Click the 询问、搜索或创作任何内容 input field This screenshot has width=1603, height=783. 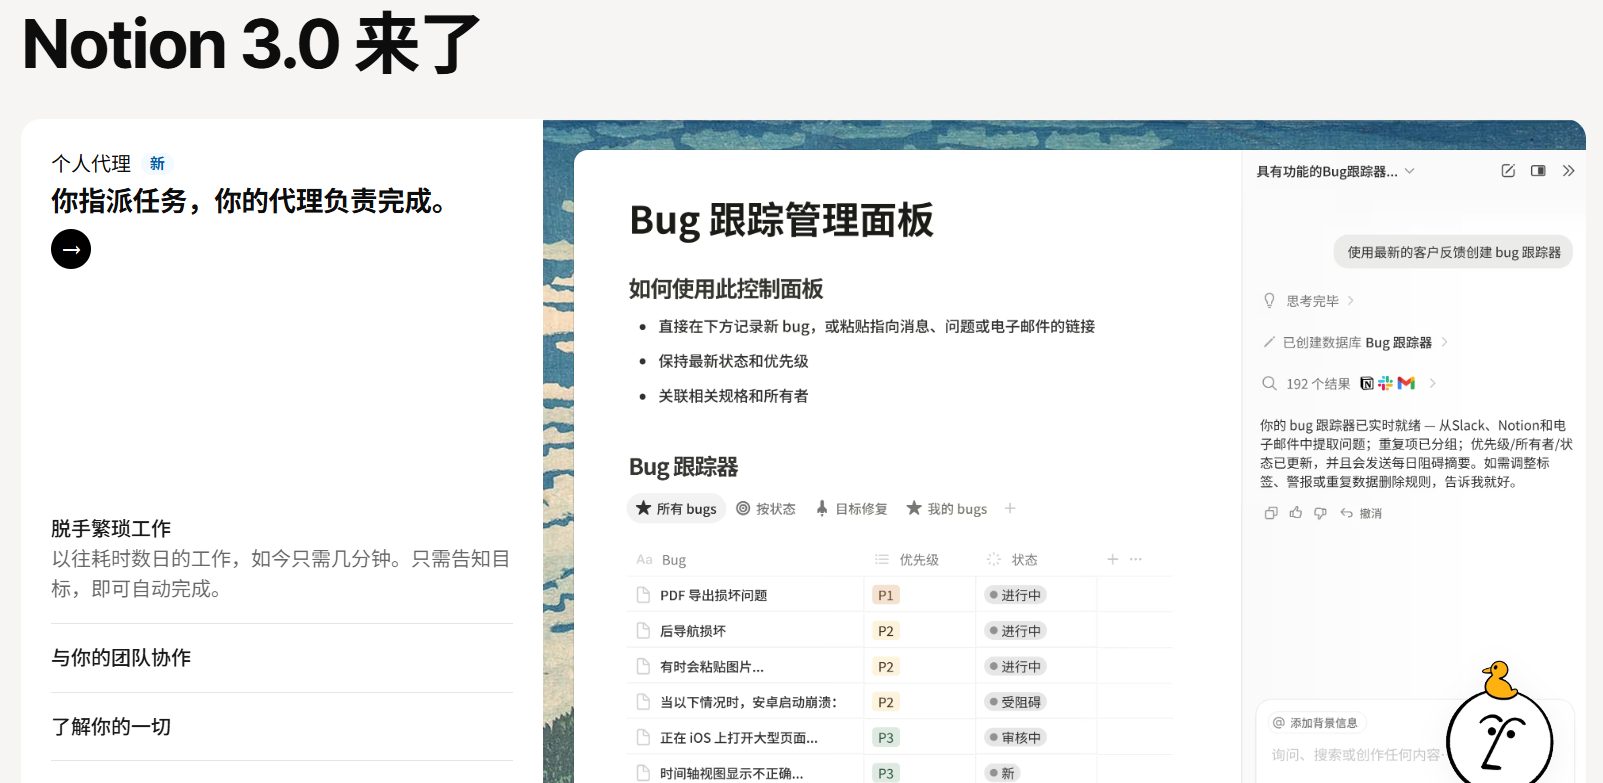point(1356,755)
